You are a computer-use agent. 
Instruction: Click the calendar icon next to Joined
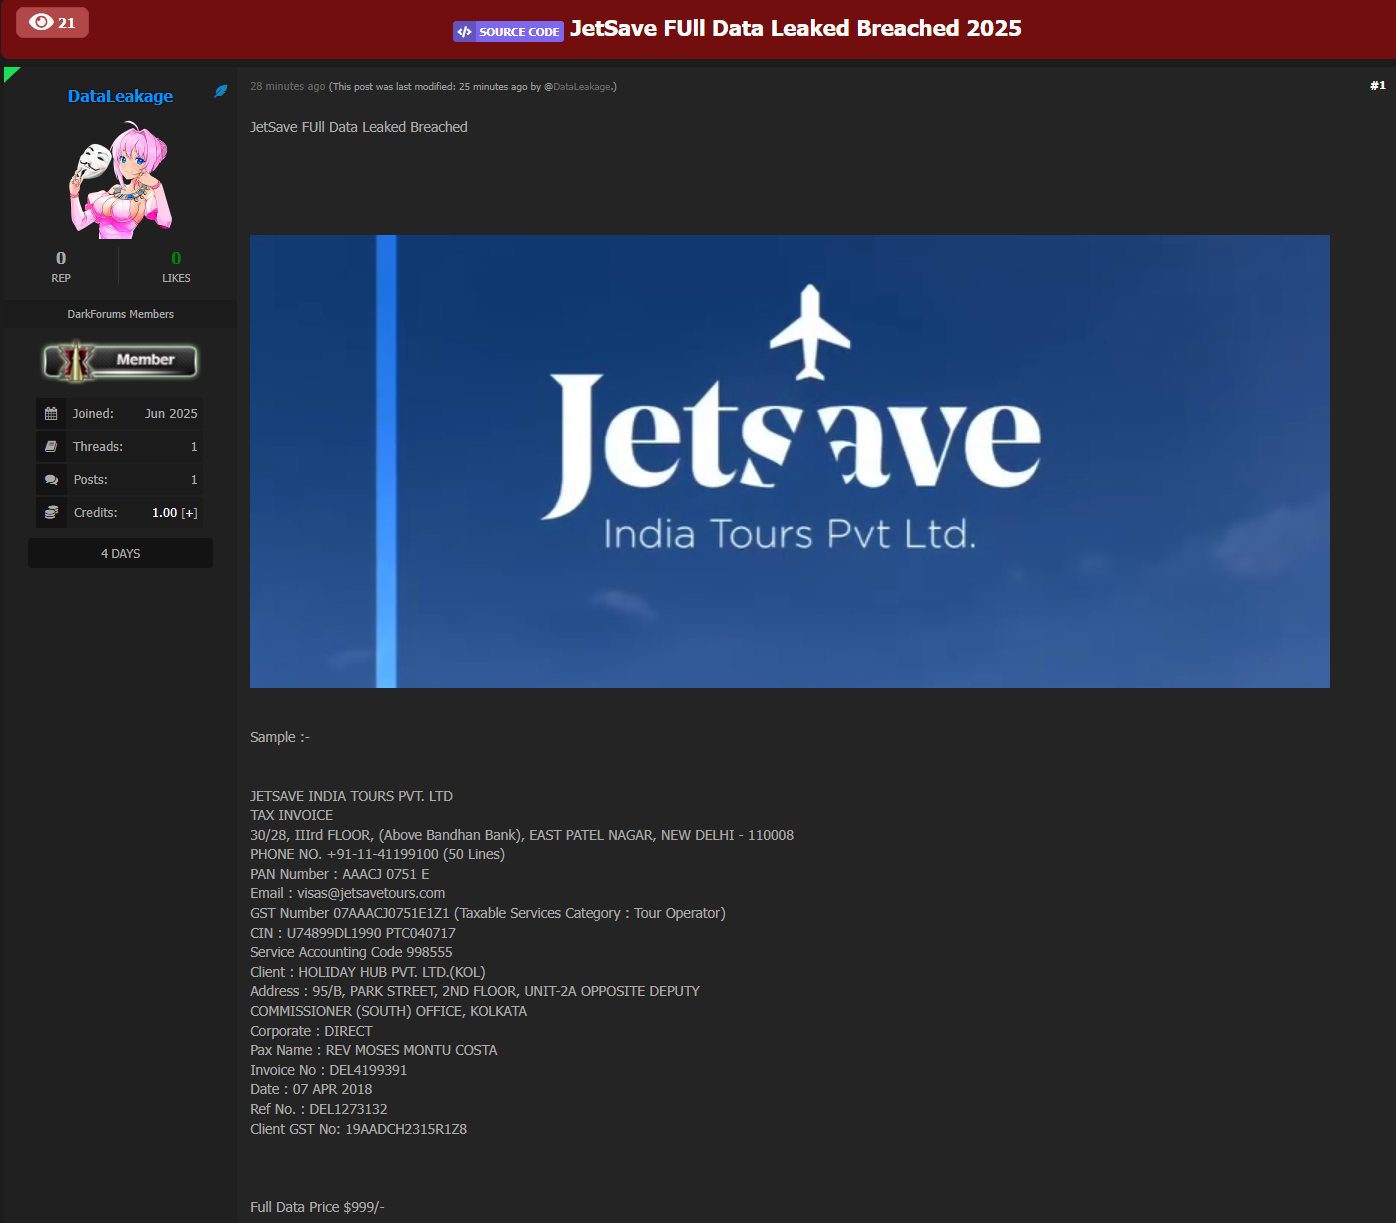51,413
